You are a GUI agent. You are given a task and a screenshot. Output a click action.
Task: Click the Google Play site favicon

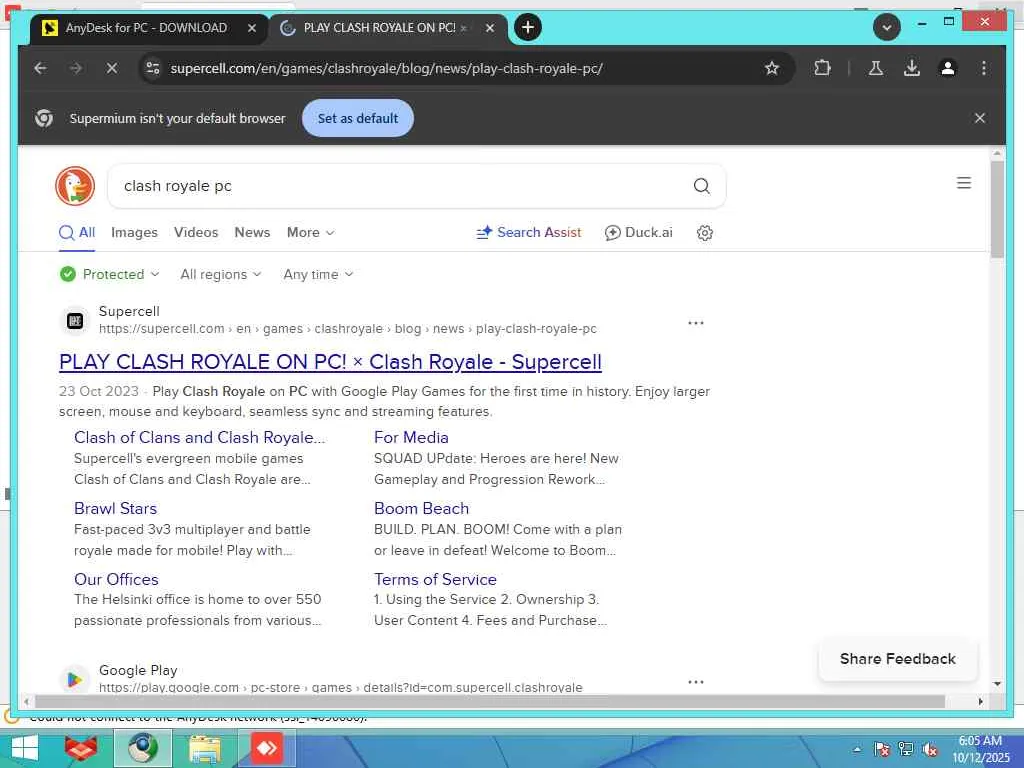[75, 680]
